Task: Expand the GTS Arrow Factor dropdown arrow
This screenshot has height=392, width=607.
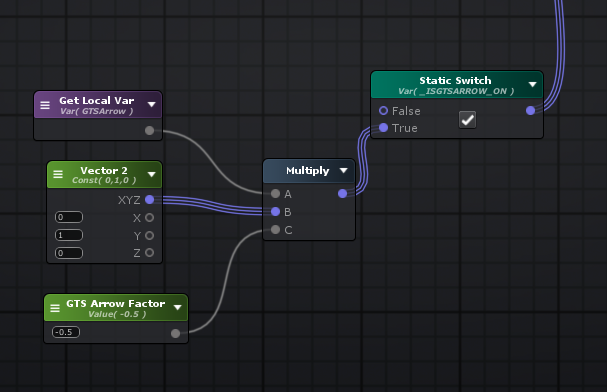Action: [177, 307]
